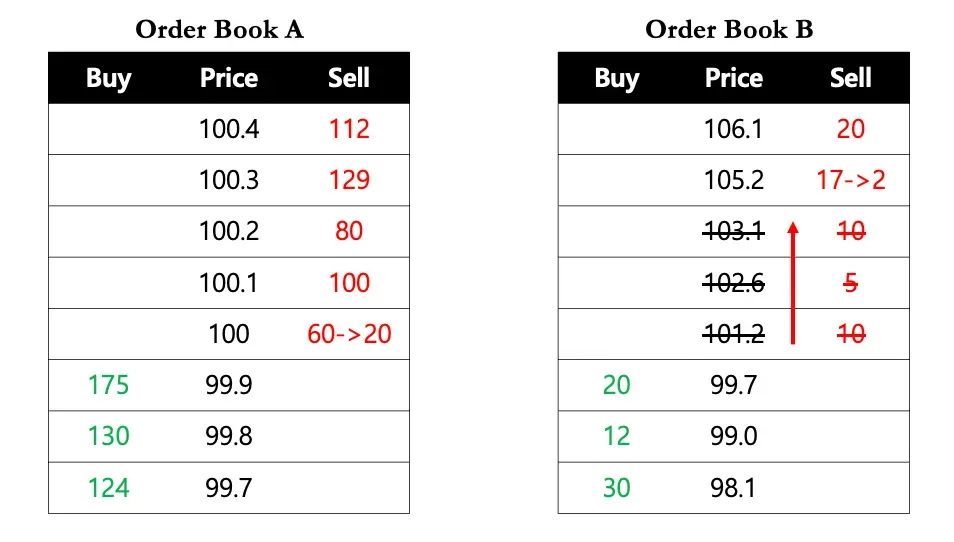Click the green buy quantity 124

pos(108,487)
